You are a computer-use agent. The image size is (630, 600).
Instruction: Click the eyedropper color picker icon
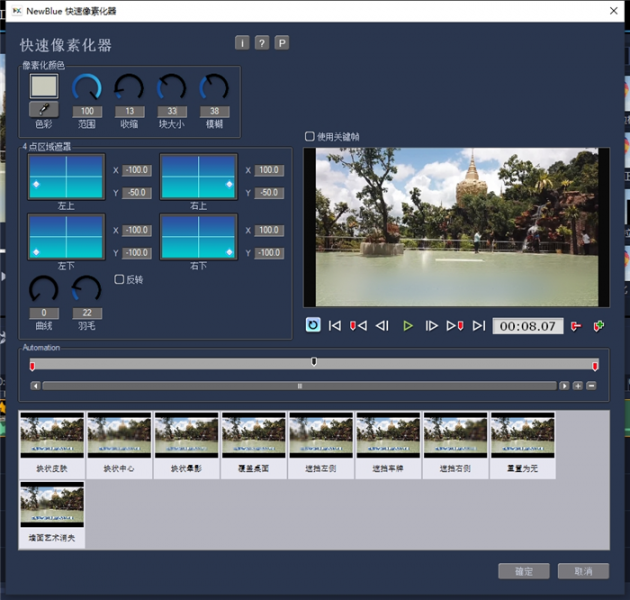tap(44, 108)
